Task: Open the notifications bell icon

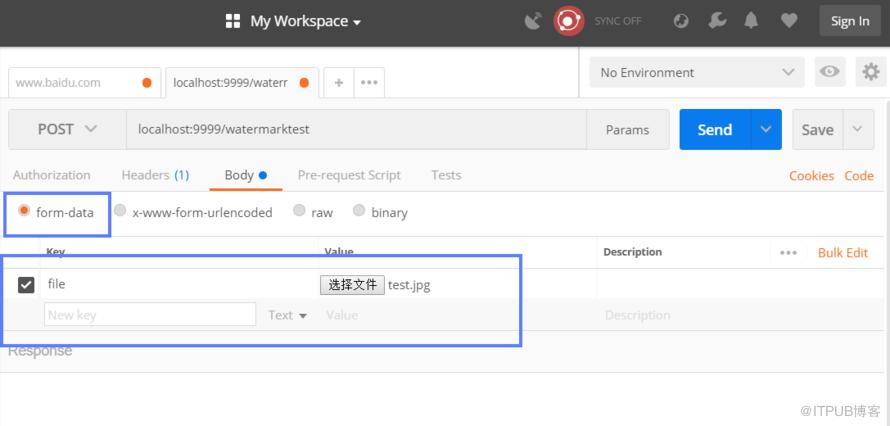Action: click(752, 21)
